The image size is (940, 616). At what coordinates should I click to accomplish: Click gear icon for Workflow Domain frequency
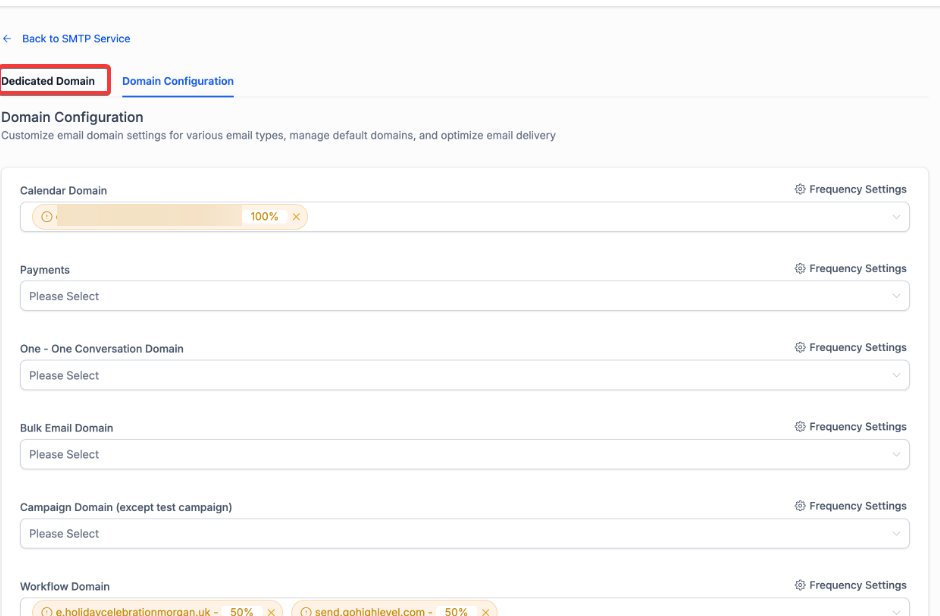coord(800,585)
